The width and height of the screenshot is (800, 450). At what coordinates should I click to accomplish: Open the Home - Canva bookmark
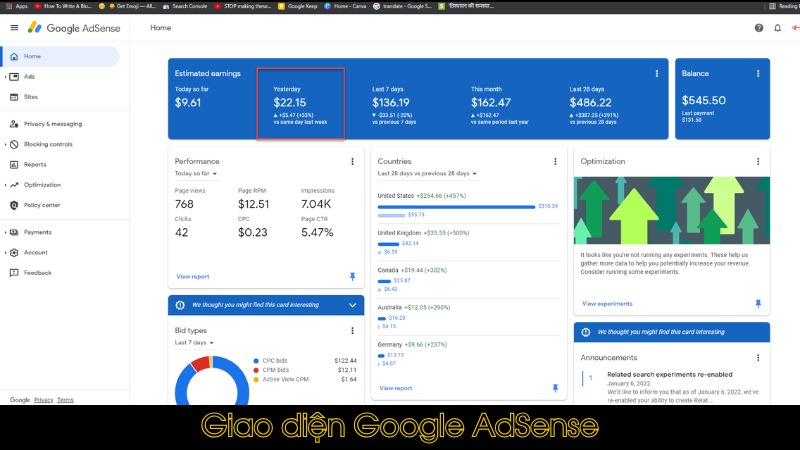tap(345, 6)
